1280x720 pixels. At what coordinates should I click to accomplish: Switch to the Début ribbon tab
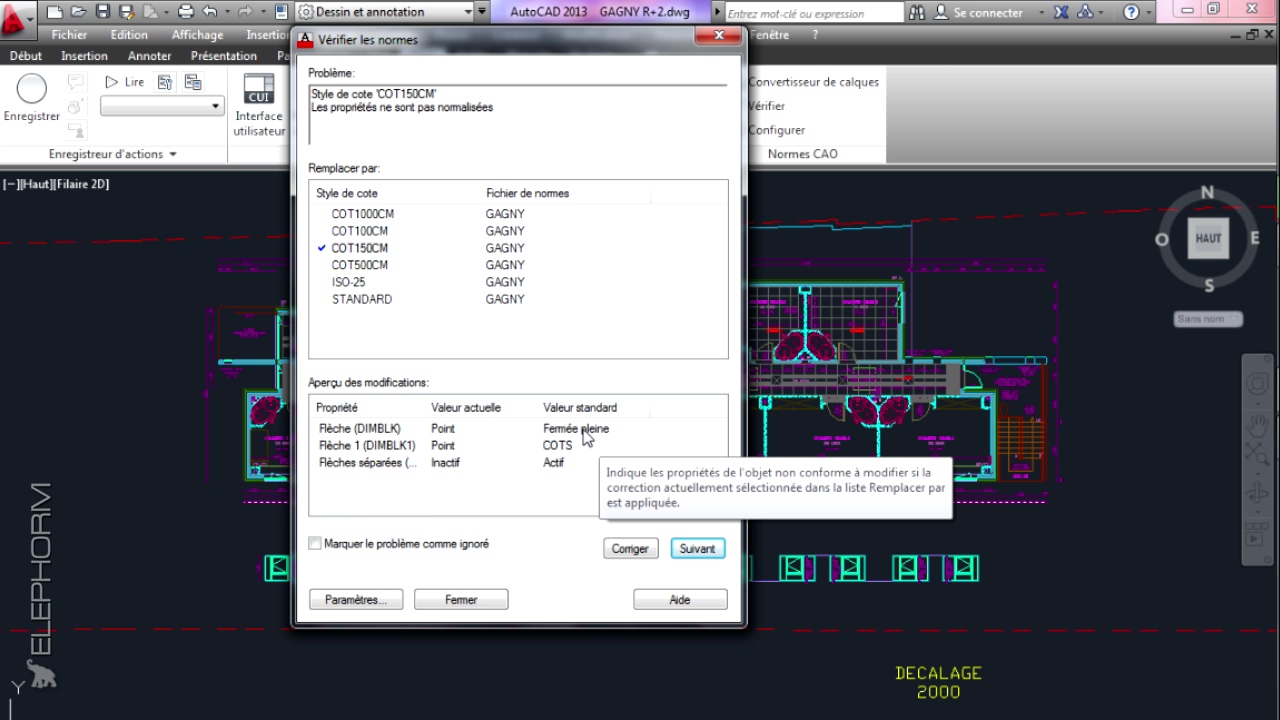pos(26,56)
